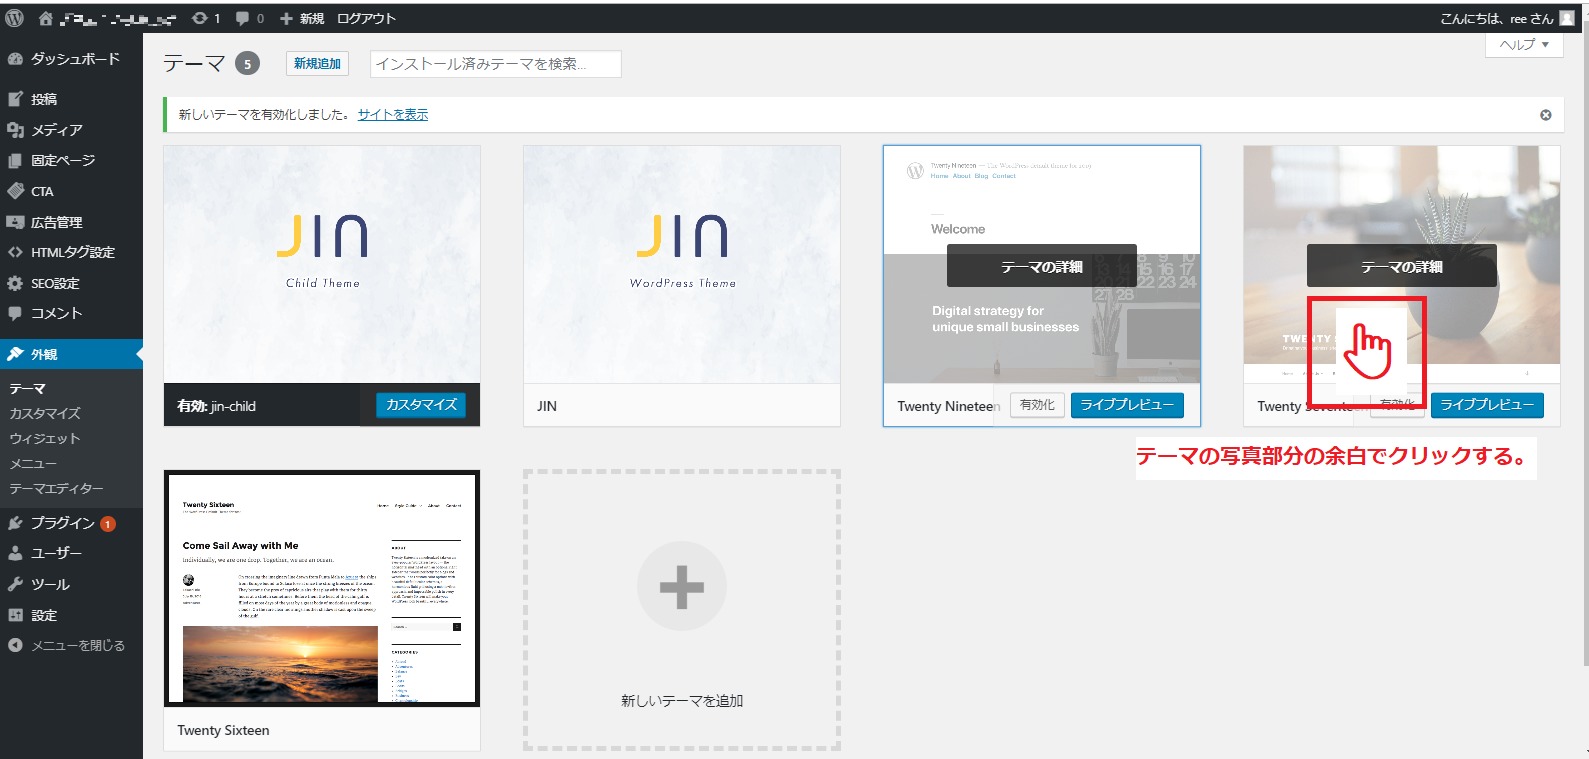Dismiss the theme activated notice
The image size is (1589, 759).
pyautogui.click(x=1546, y=115)
